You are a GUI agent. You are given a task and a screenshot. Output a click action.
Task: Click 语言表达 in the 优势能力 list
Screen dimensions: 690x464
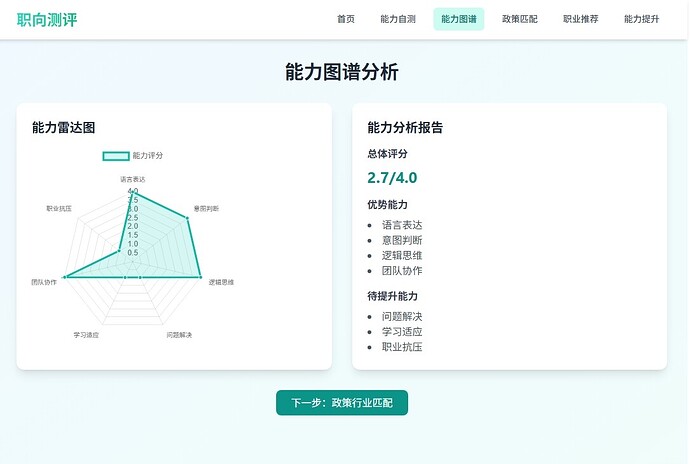(x=402, y=225)
